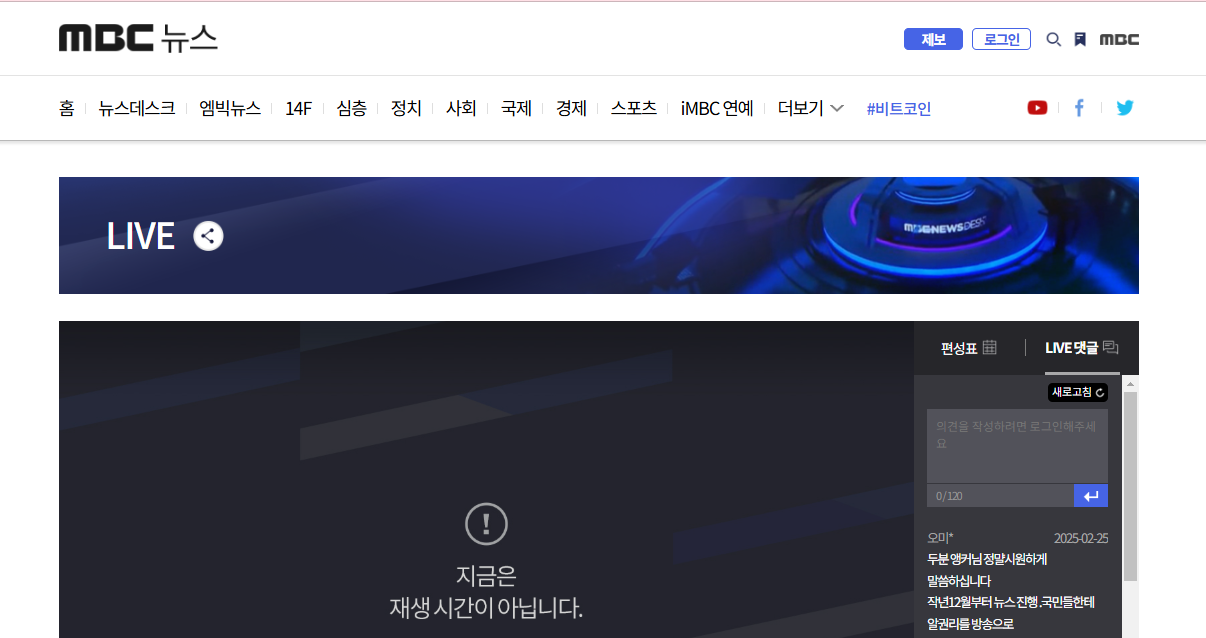The height and width of the screenshot is (638, 1206).
Task: Open MBC News Facebook page icon
Action: (x=1079, y=107)
